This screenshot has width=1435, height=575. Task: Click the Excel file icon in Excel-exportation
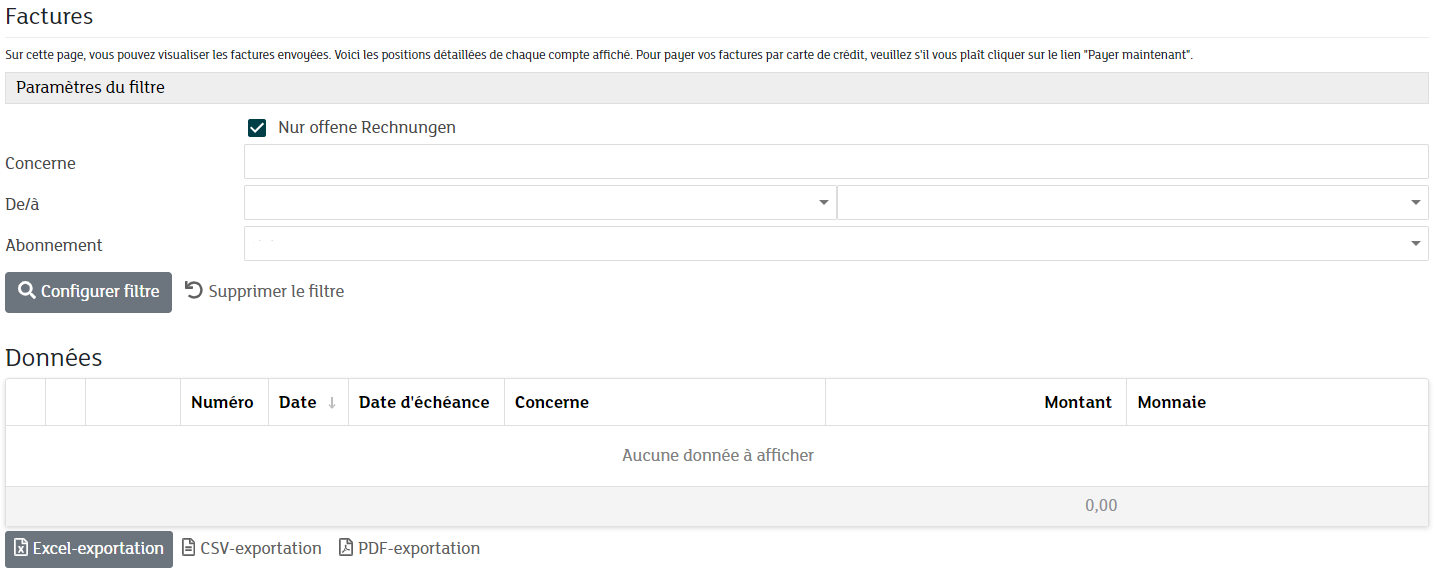click(x=21, y=548)
